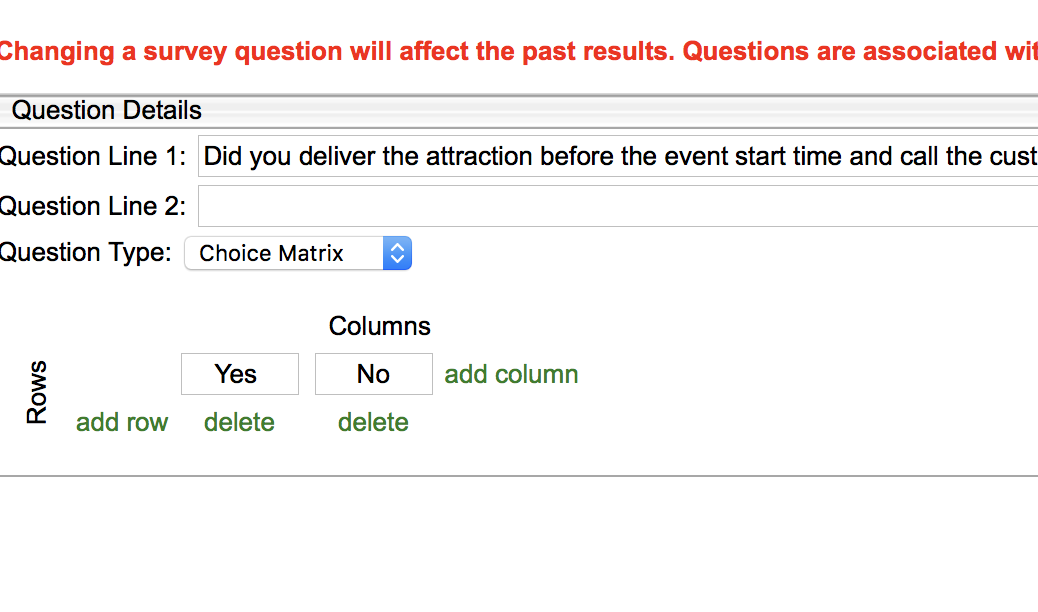The width and height of the screenshot is (1038, 612).
Task: Edit the No column name box
Action: click(373, 374)
